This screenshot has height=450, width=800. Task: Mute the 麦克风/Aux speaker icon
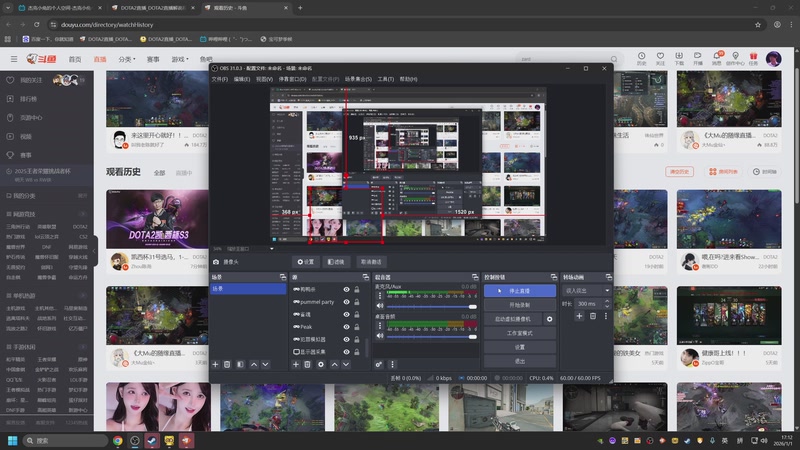(379, 305)
